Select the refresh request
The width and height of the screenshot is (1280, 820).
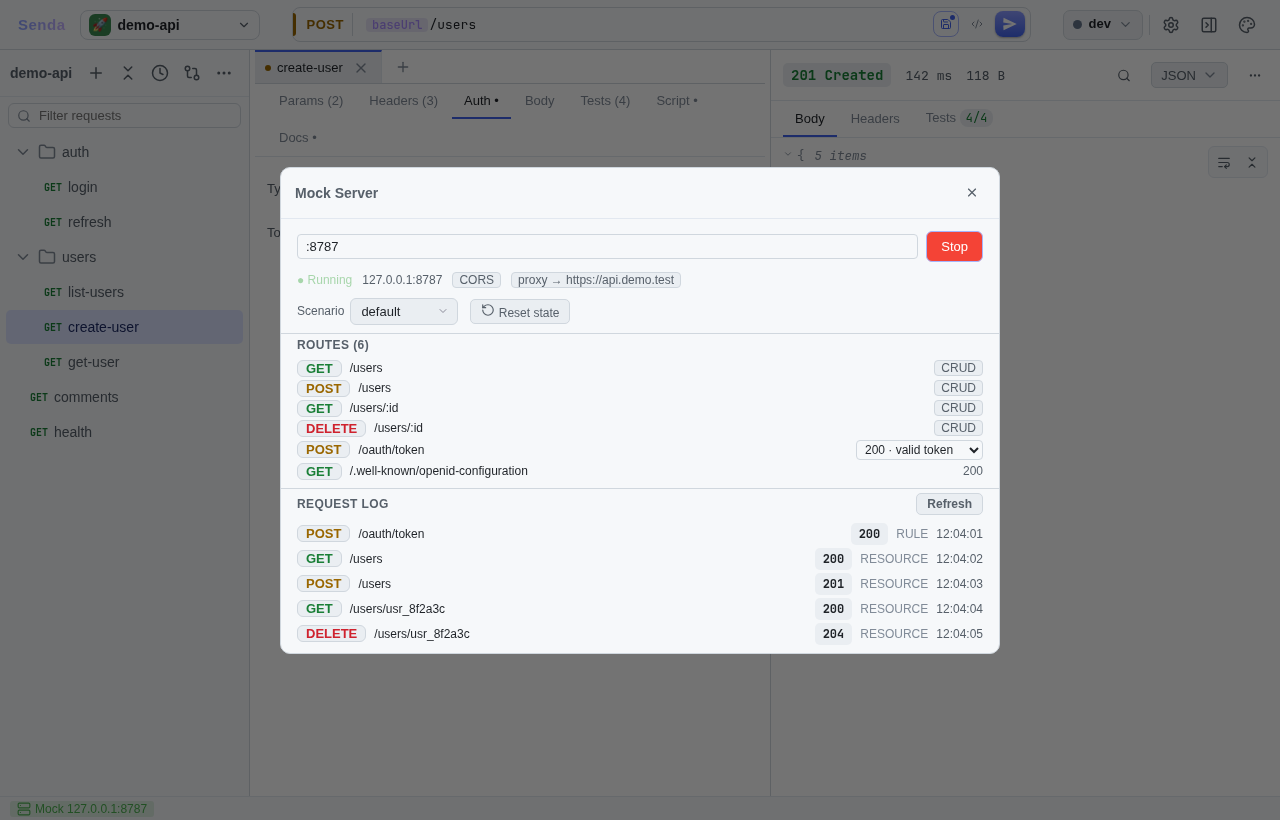124,222
